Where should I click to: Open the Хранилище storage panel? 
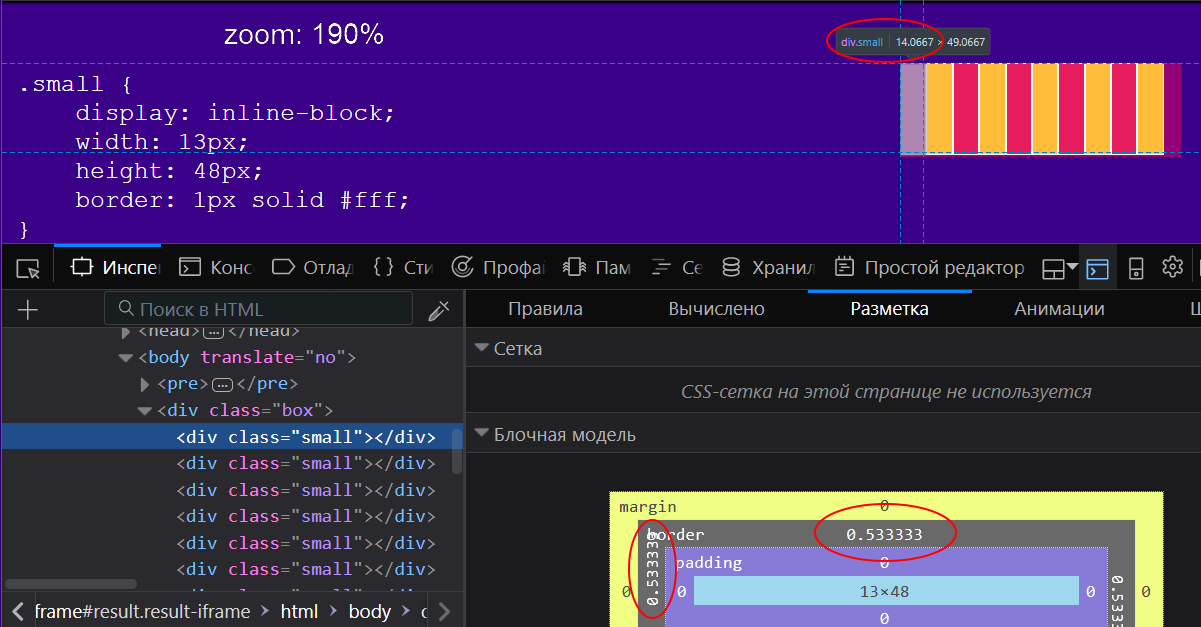(x=768, y=268)
